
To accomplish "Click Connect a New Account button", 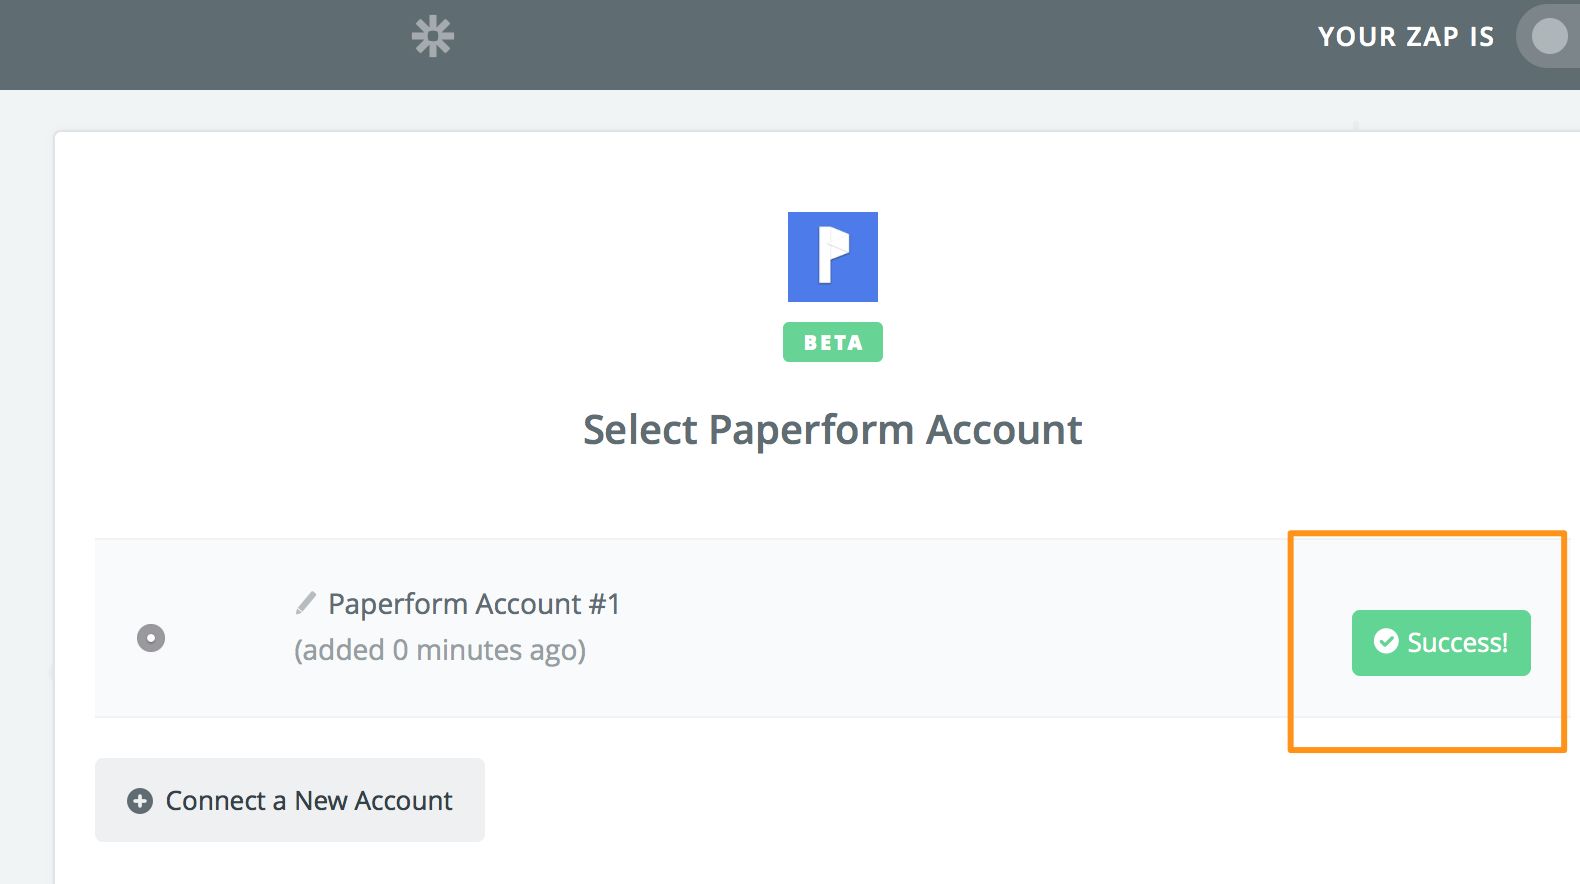I will tap(290, 800).
